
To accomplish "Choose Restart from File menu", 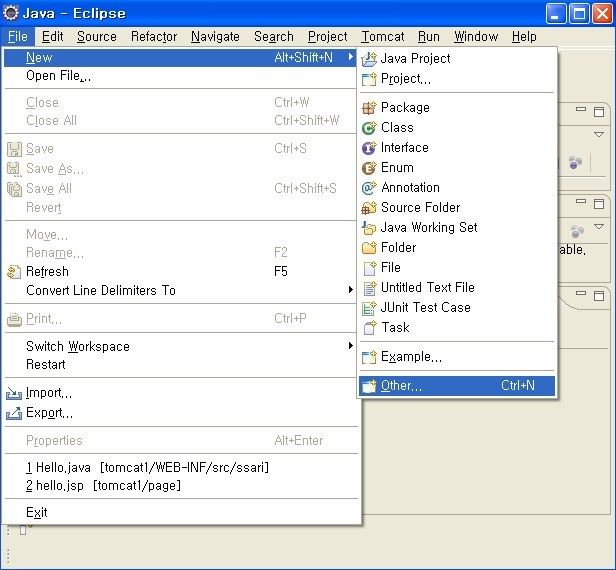I will point(180,364).
